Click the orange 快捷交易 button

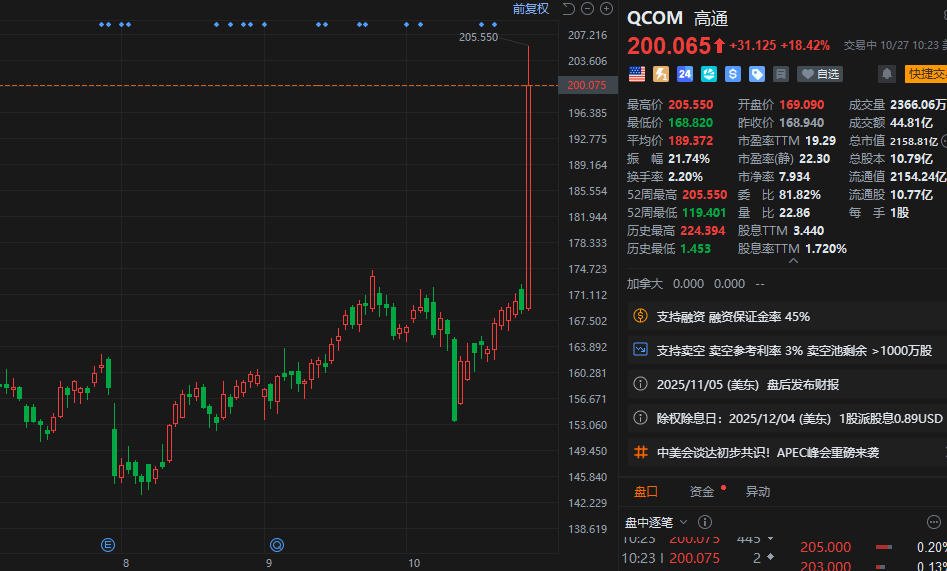pos(925,74)
